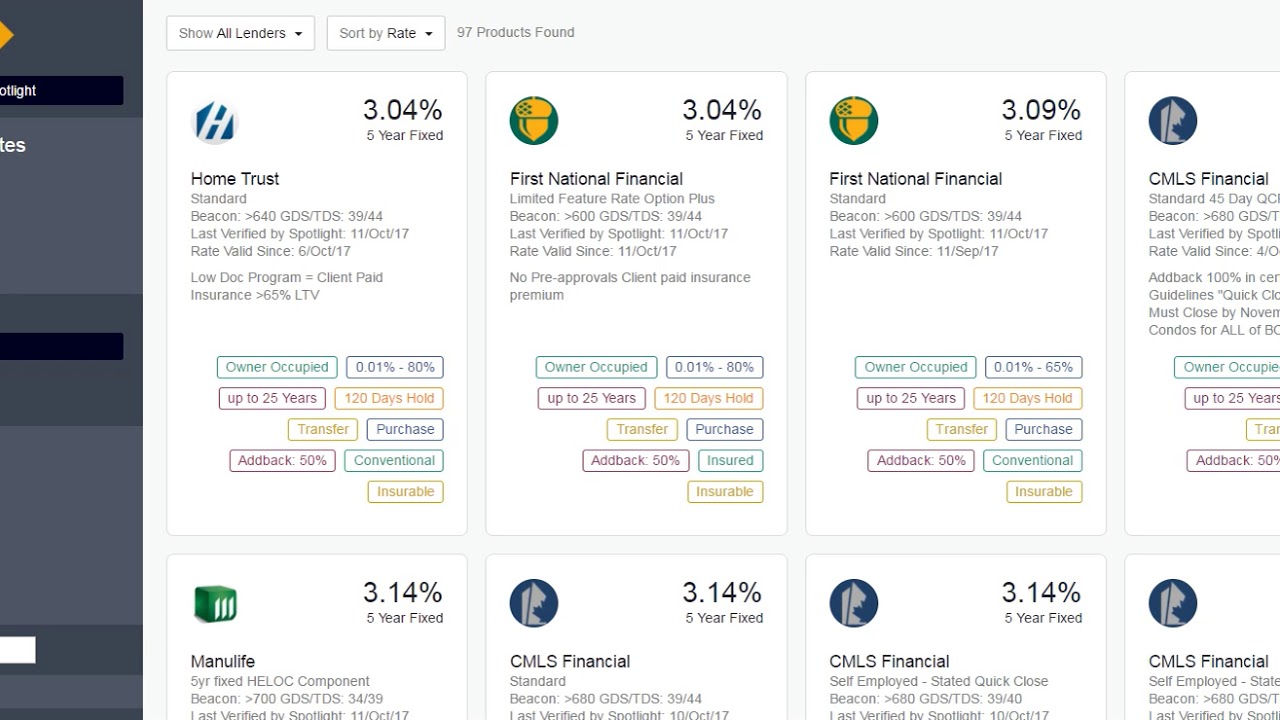1280x720 pixels.
Task: Click Transfer tag on Home Trust card
Action: [x=323, y=429]
